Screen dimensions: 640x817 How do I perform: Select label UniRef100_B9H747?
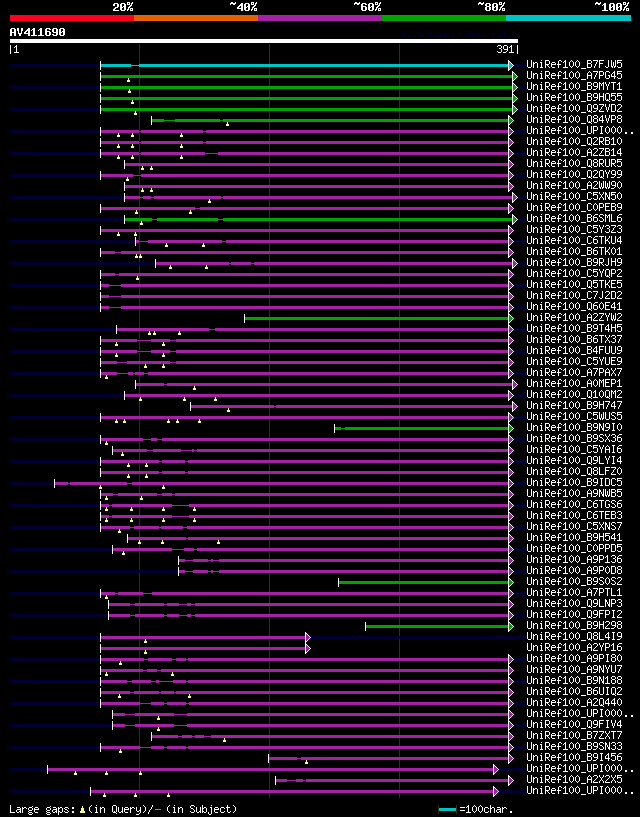point(574,405)
